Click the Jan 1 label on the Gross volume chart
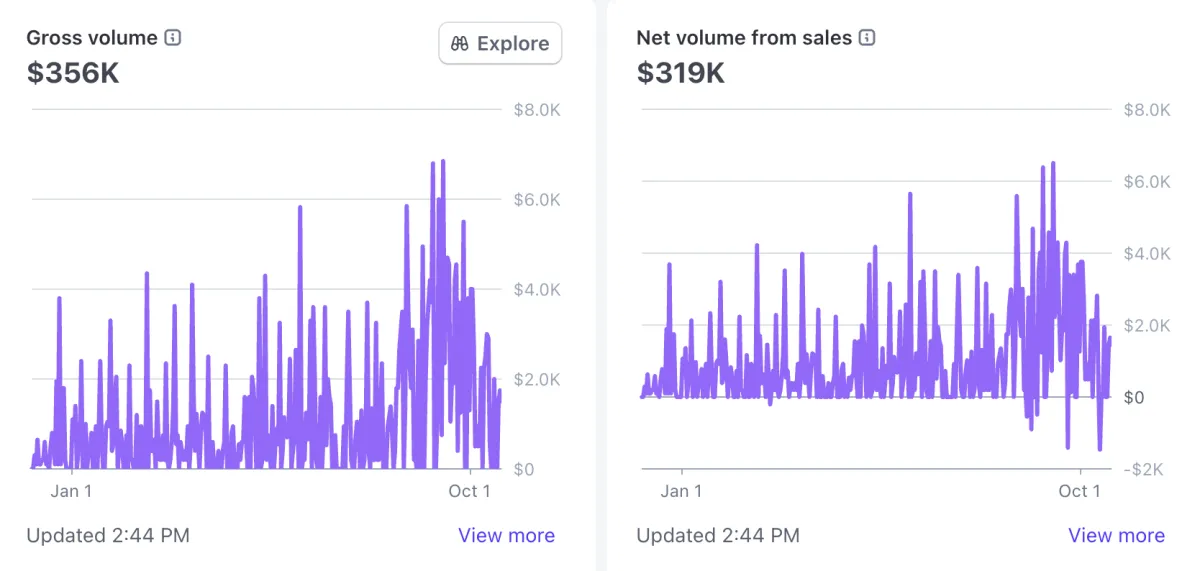Image resolution: width=1200 pixels, height=571 pixels. 71,490
